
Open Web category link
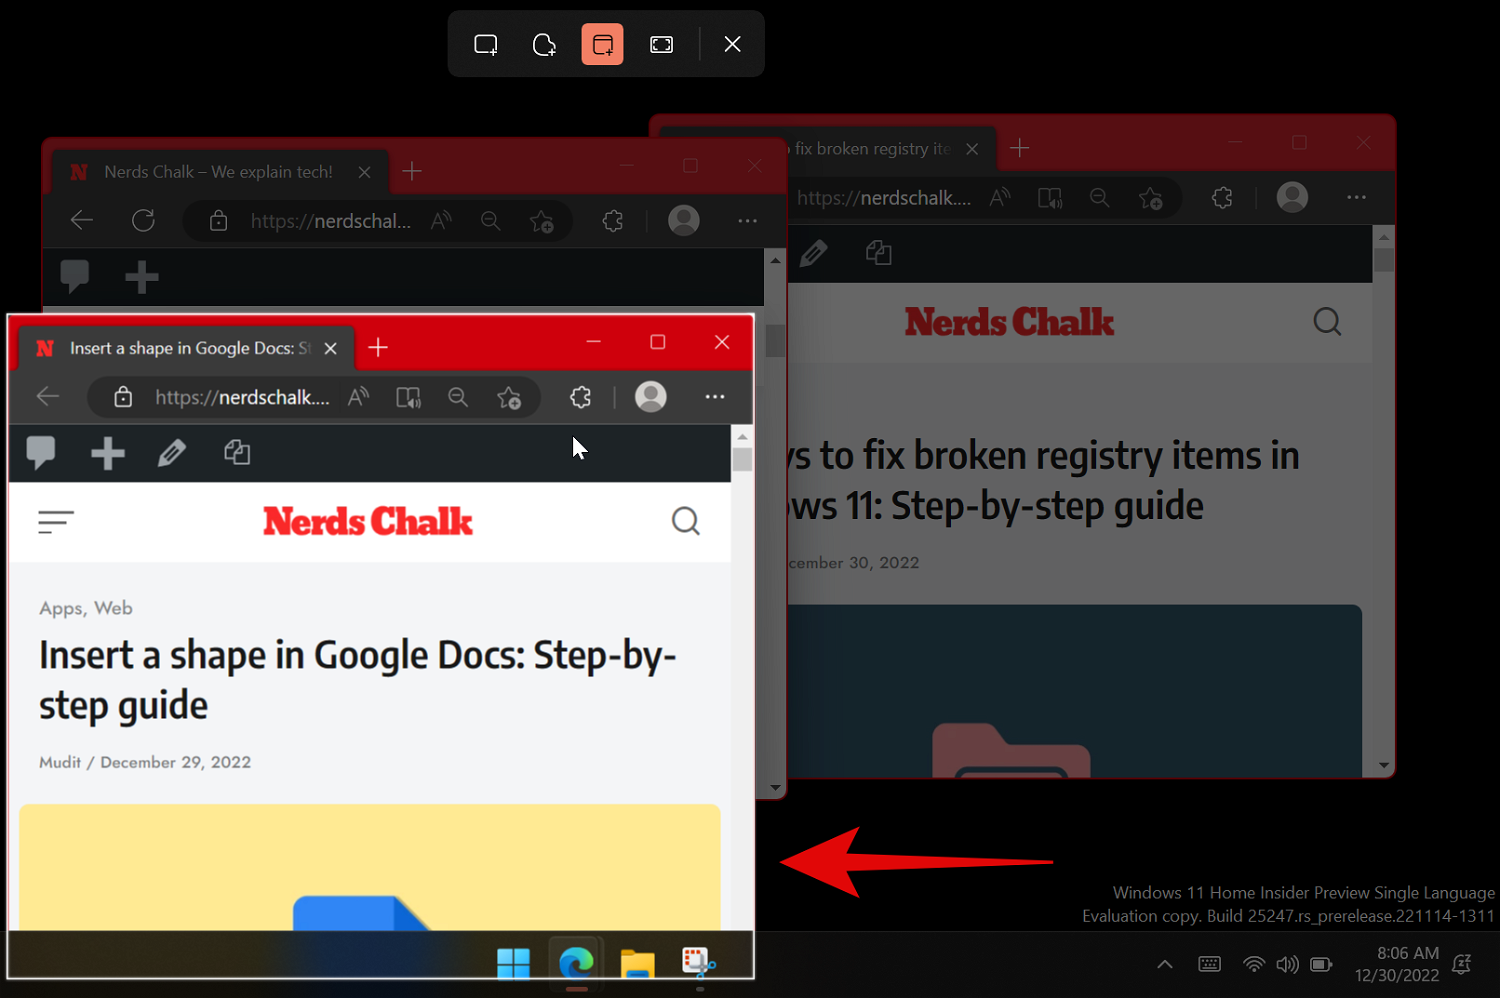pyautogui.click(x=113, y=608)
